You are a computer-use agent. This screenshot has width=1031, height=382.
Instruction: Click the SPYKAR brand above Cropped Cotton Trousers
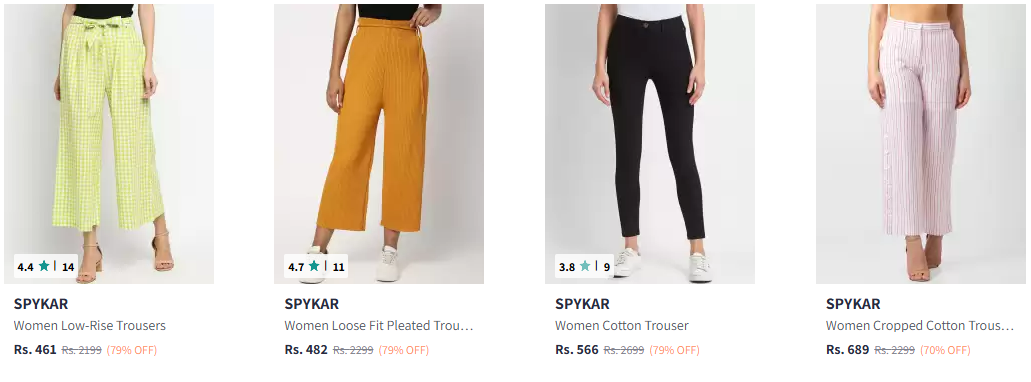853,304
